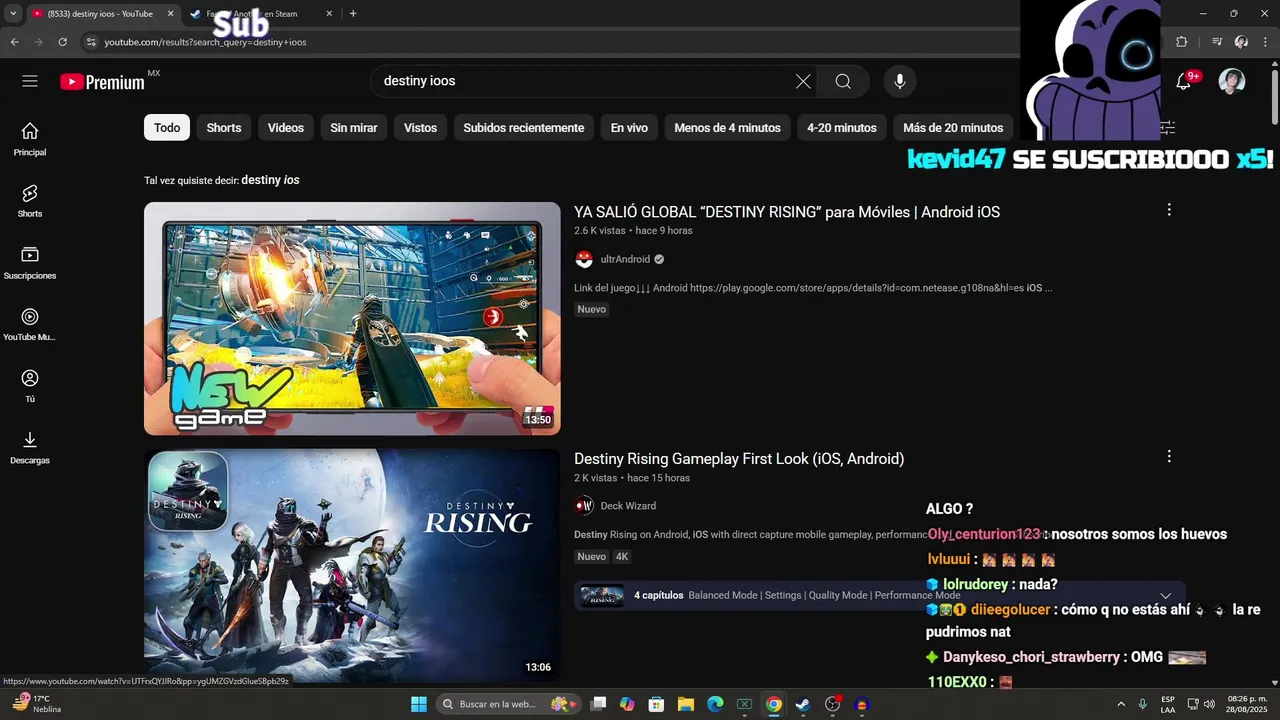Viewport: 1280px width, 720px height.
Task: Open the YouTube hamburger guide menu
Action: (x=30, y=81)
